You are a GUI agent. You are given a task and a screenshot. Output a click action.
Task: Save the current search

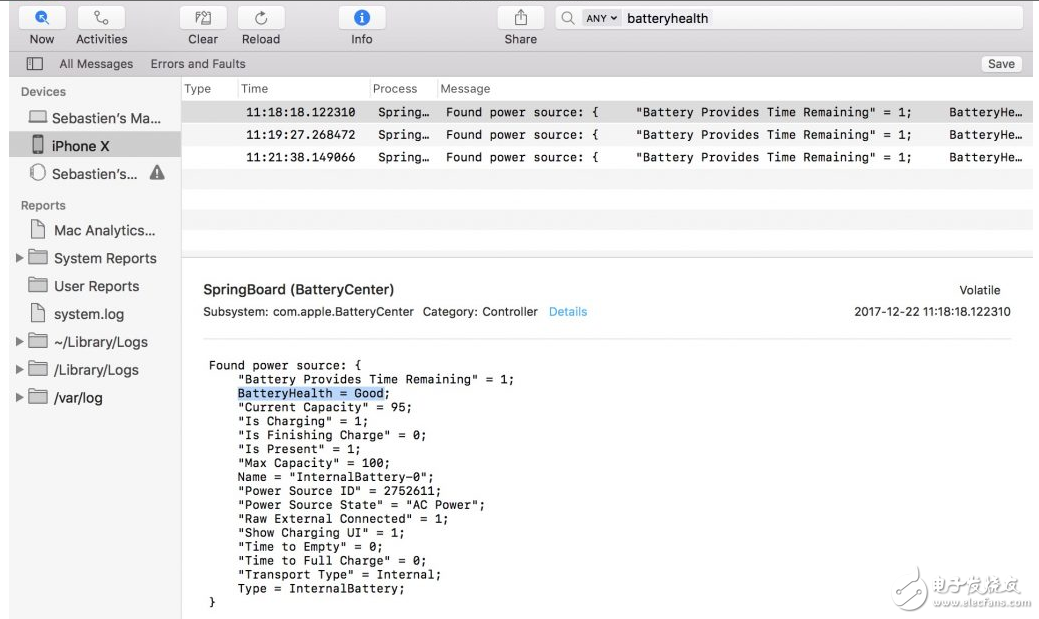[x=1001, y=64]
